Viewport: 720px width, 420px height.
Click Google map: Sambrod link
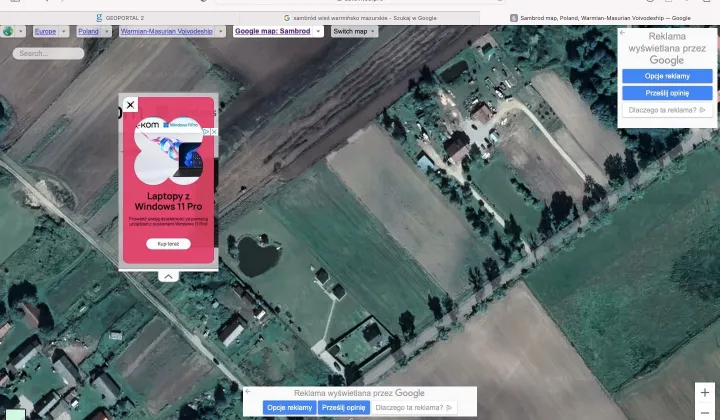point(272,31)
